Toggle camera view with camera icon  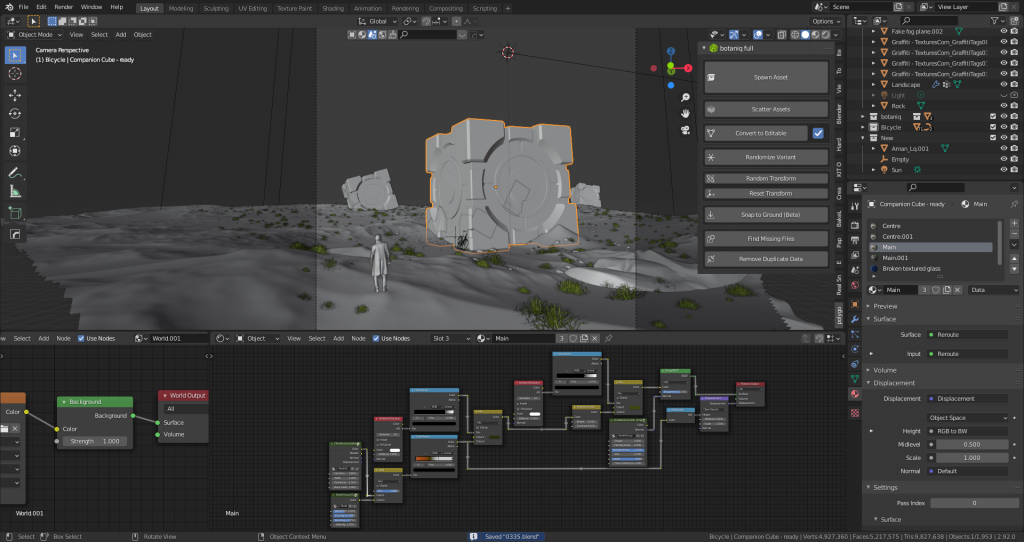coord(685,130)
